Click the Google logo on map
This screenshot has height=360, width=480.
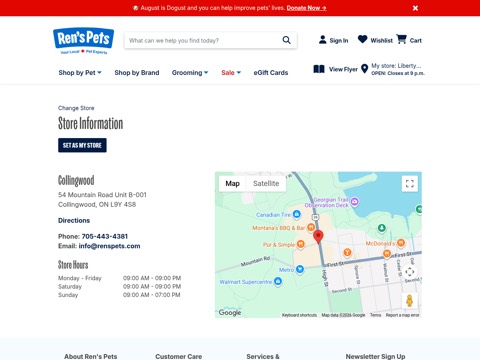point(230,312)
